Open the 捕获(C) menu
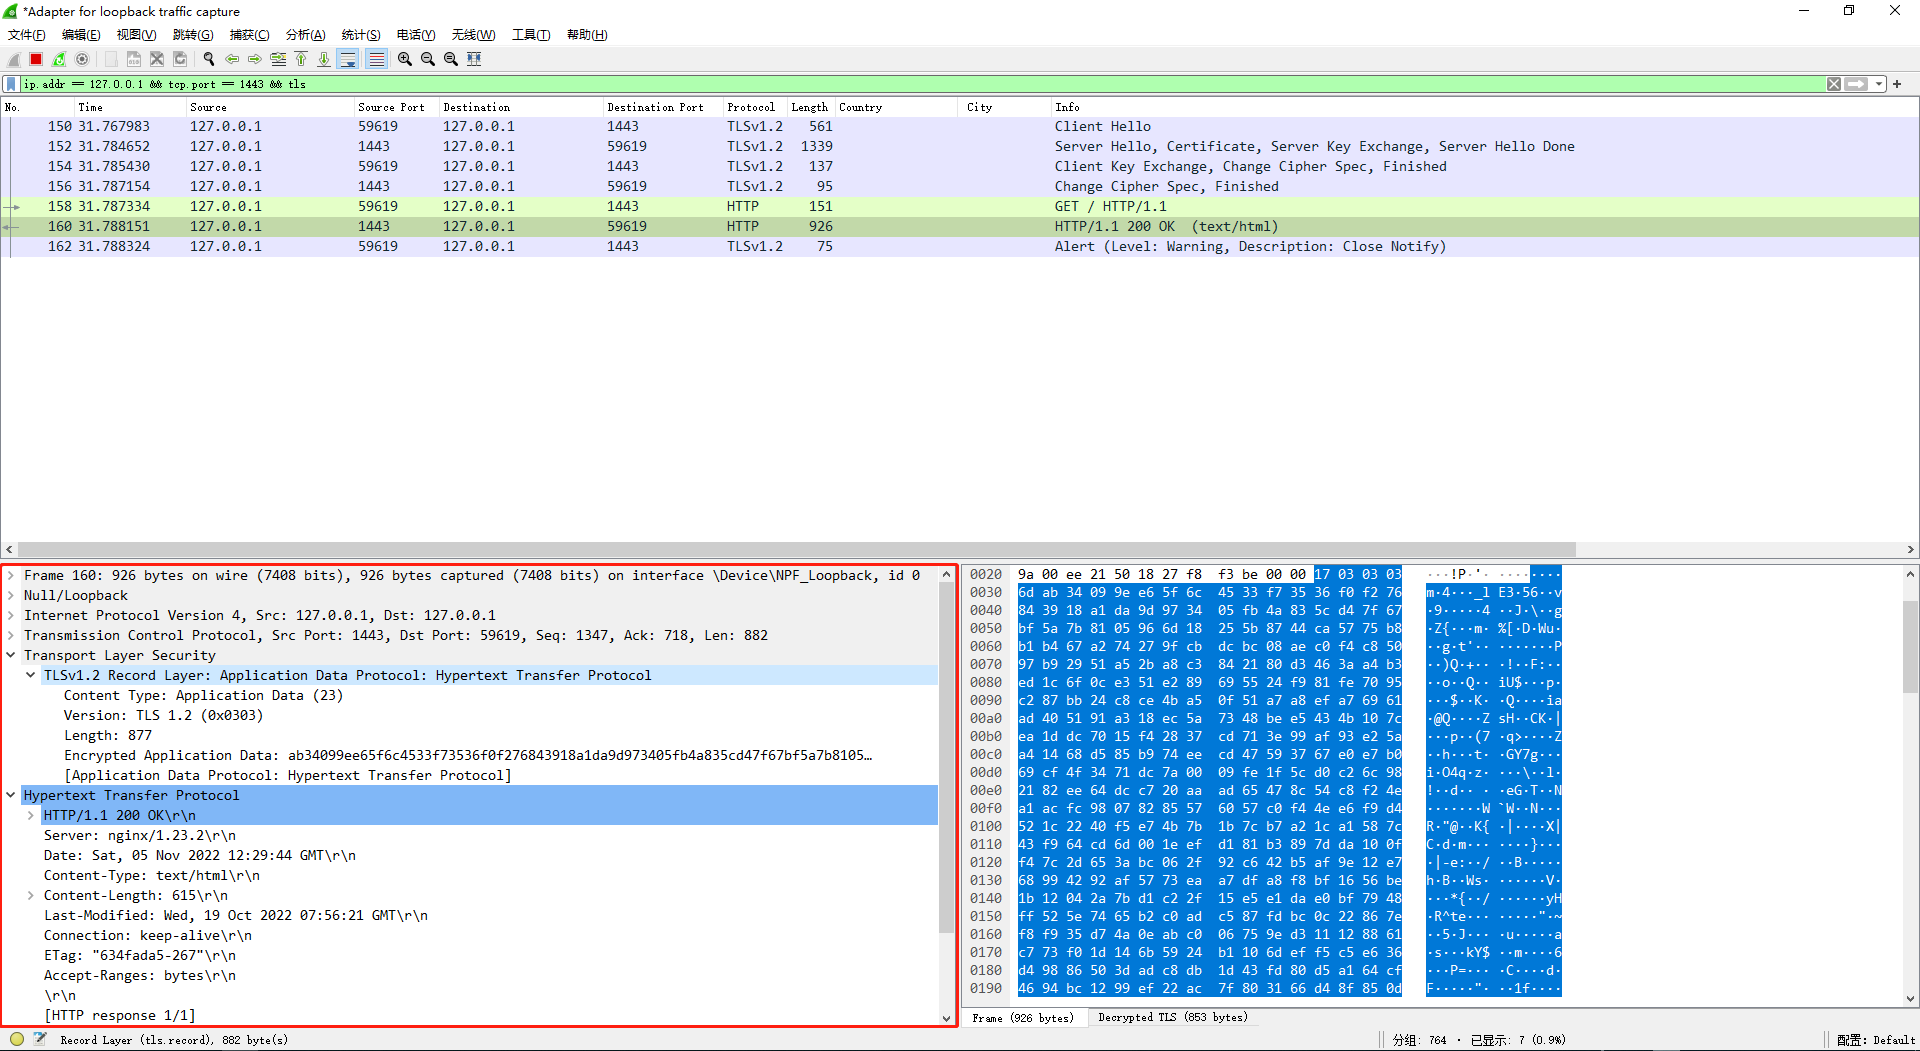 click(249, 35)
